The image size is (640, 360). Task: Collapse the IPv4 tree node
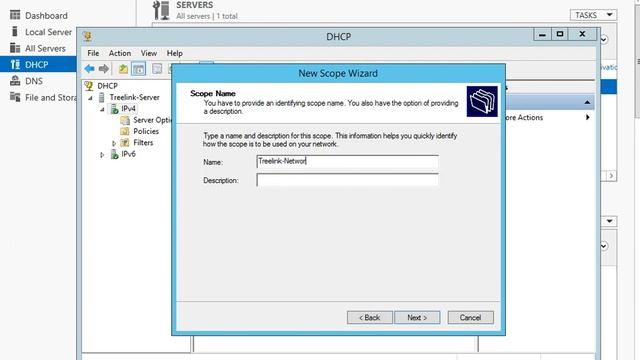tap(102, 109)
